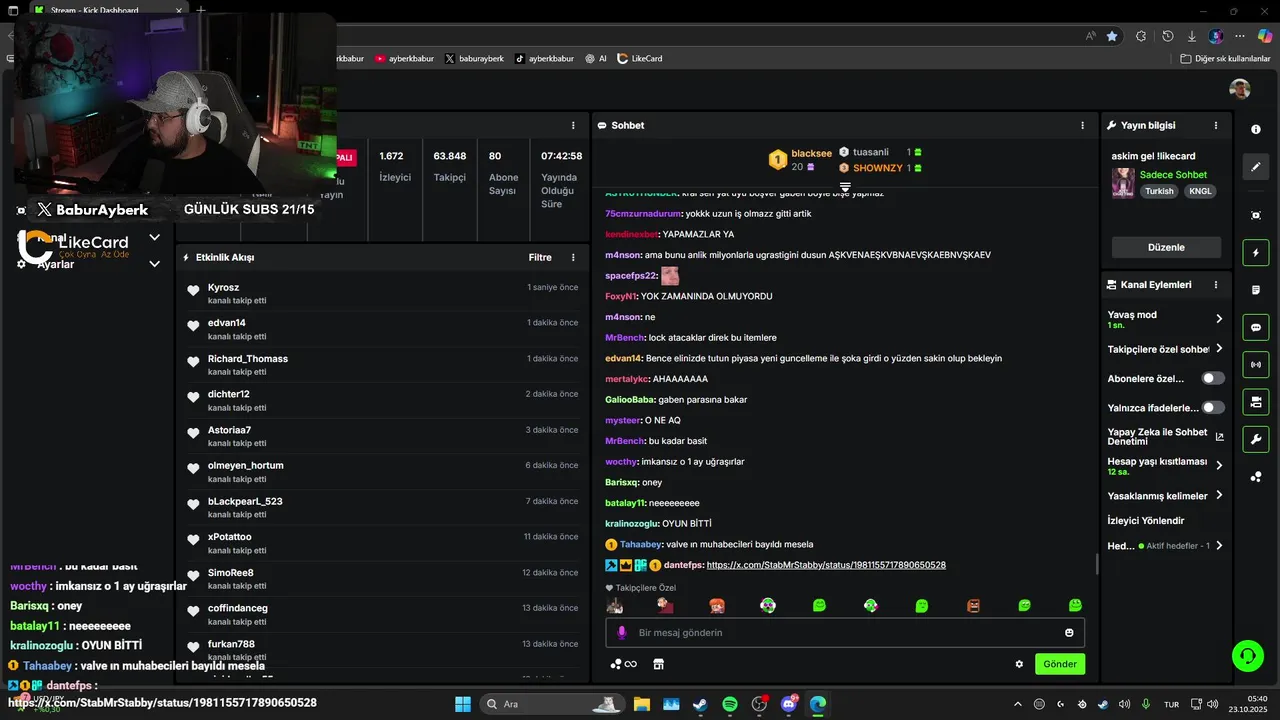Click the spacefps22 emote image in chat
The image size is (1280, 720).
(x=670, y=276)
